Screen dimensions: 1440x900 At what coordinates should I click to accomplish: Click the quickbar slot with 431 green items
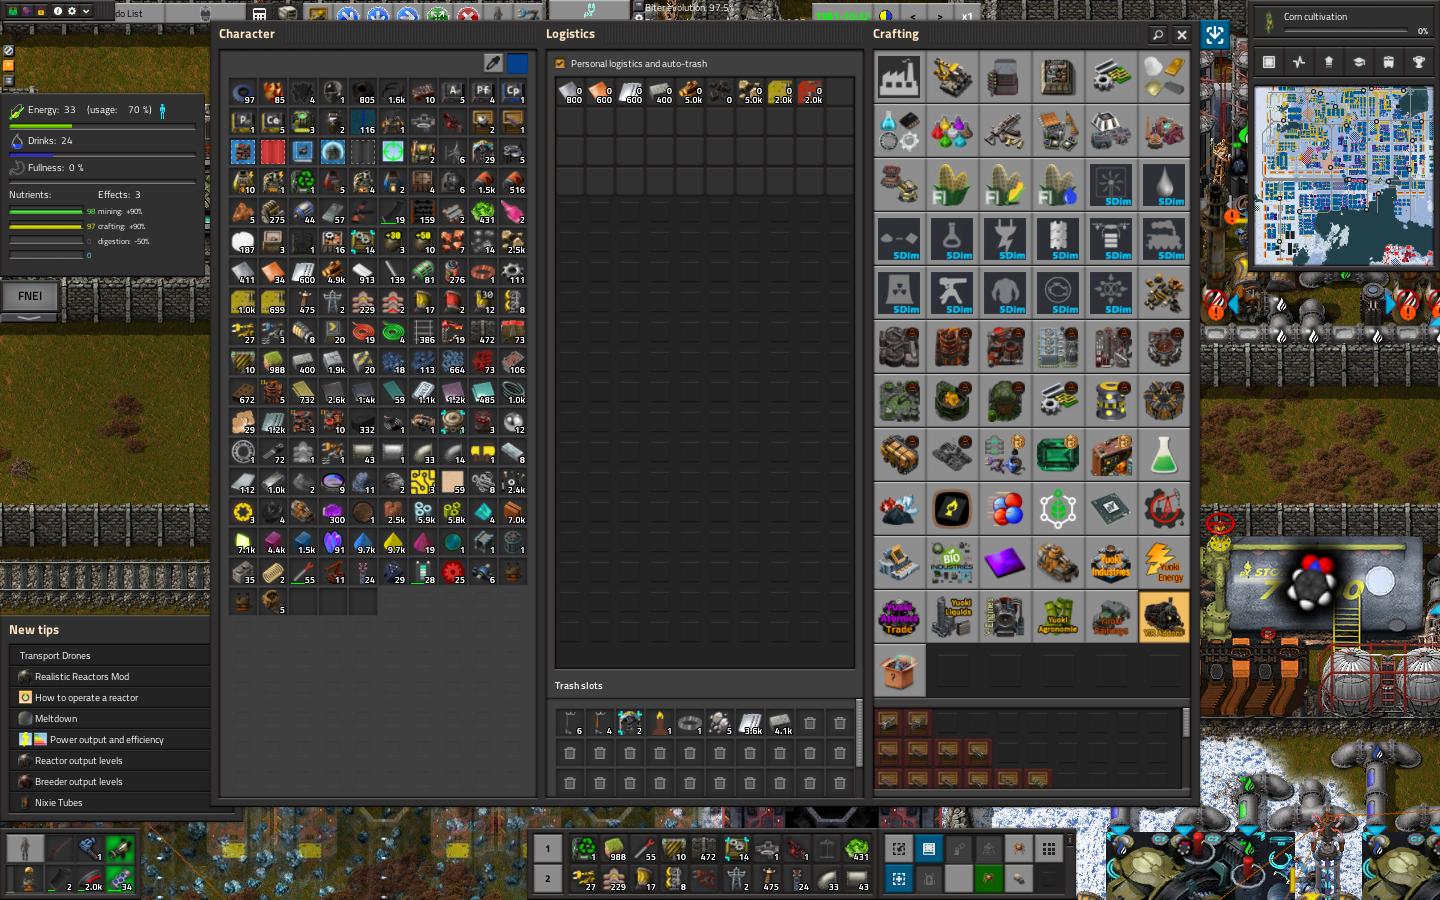857,849
